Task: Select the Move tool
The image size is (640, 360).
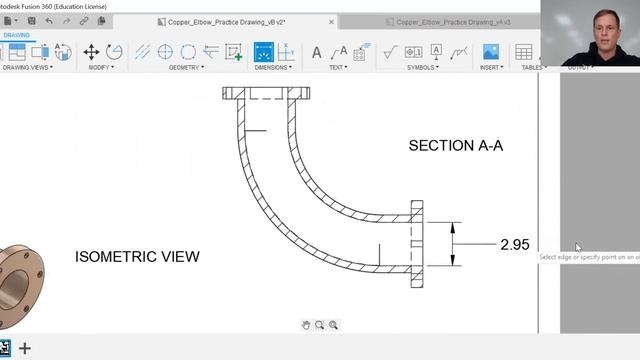Action: click(x=91, y=52)
